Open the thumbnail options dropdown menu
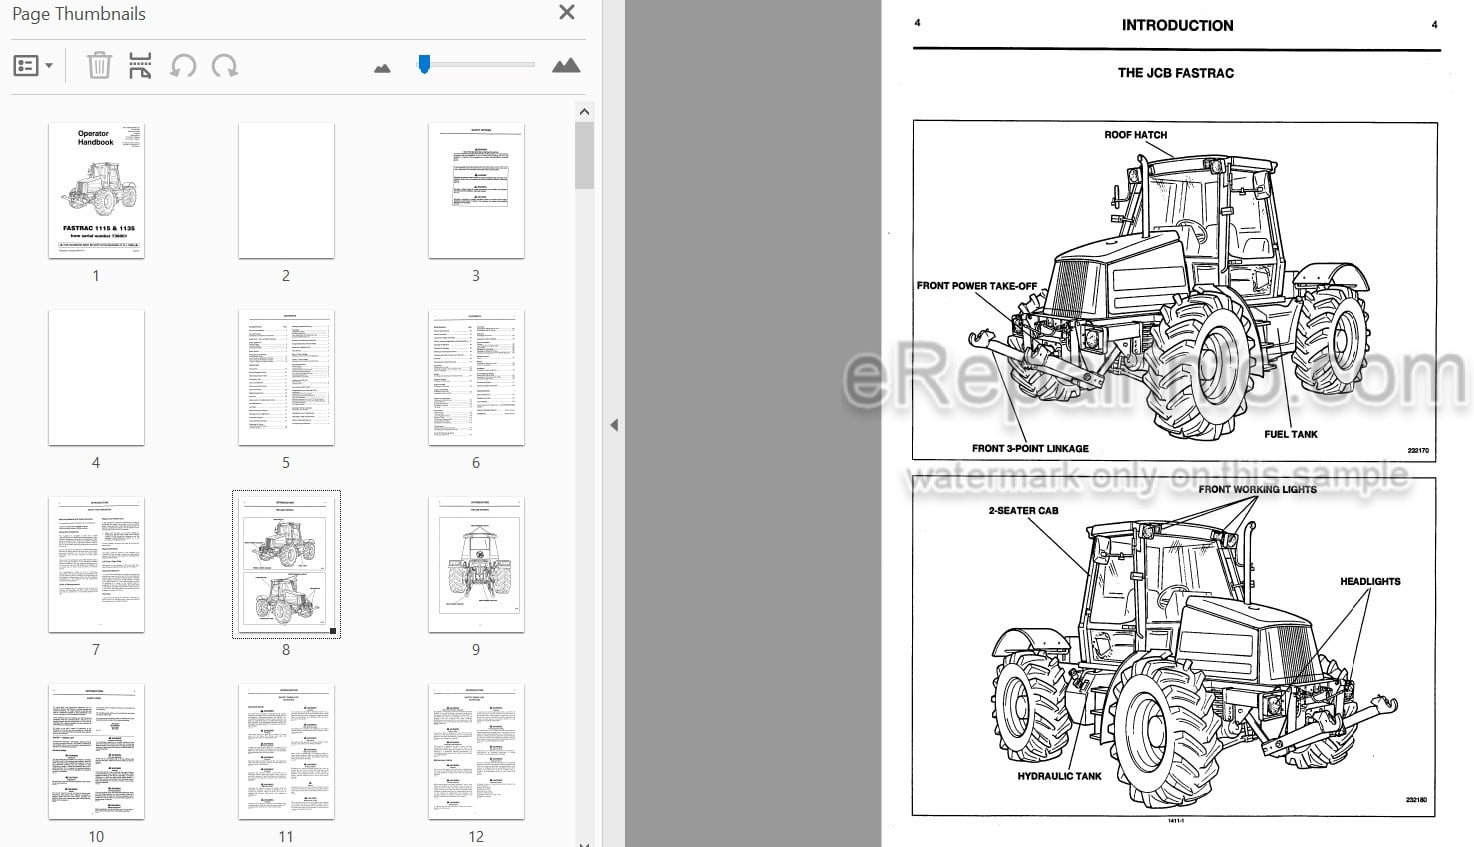 click(x=33, y=66)
